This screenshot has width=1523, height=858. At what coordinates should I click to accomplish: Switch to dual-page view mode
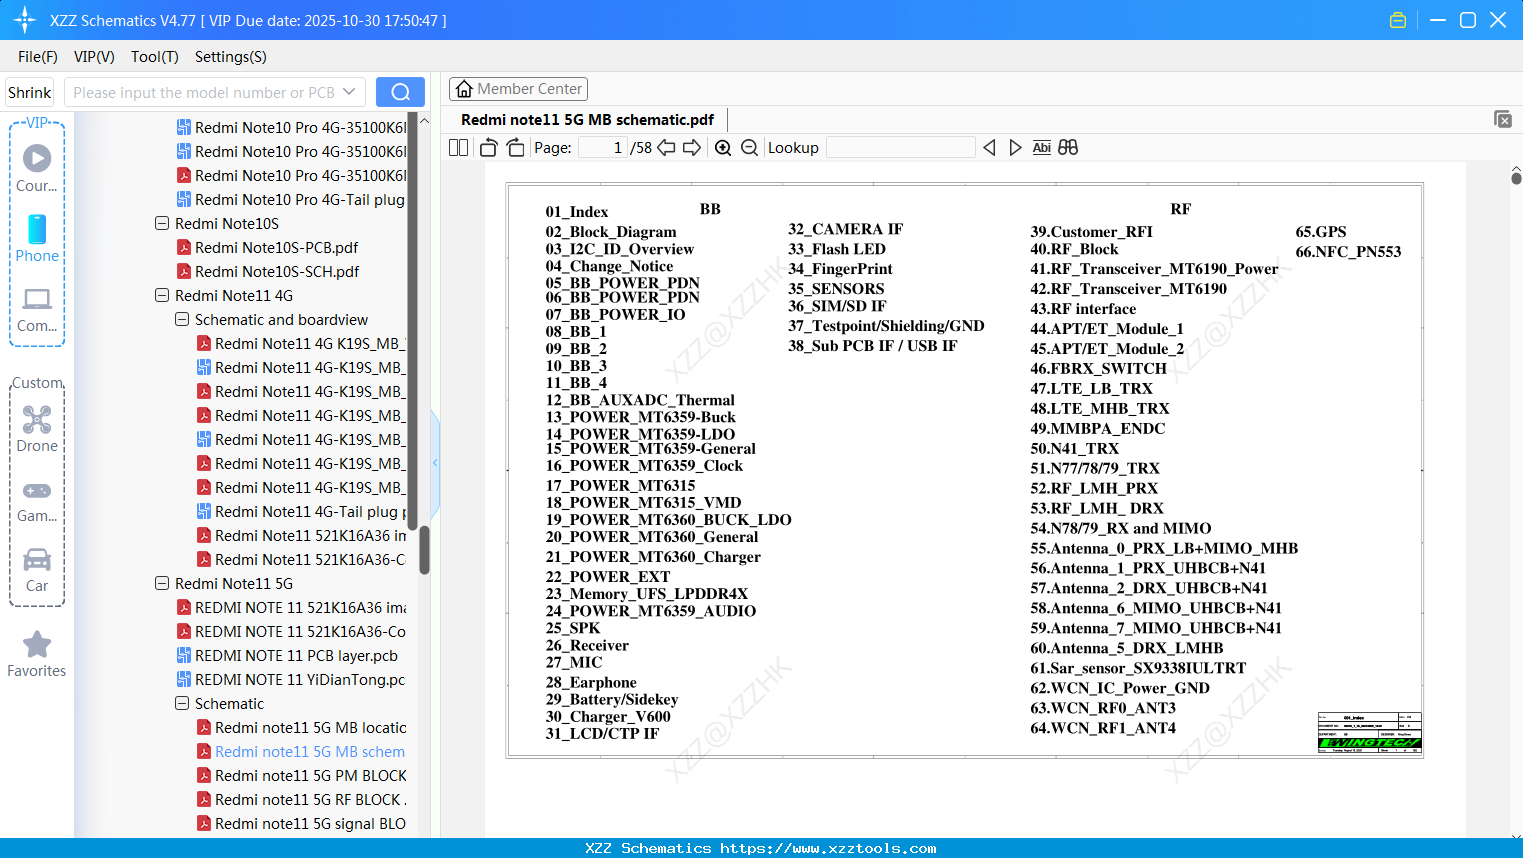[457, 147]
